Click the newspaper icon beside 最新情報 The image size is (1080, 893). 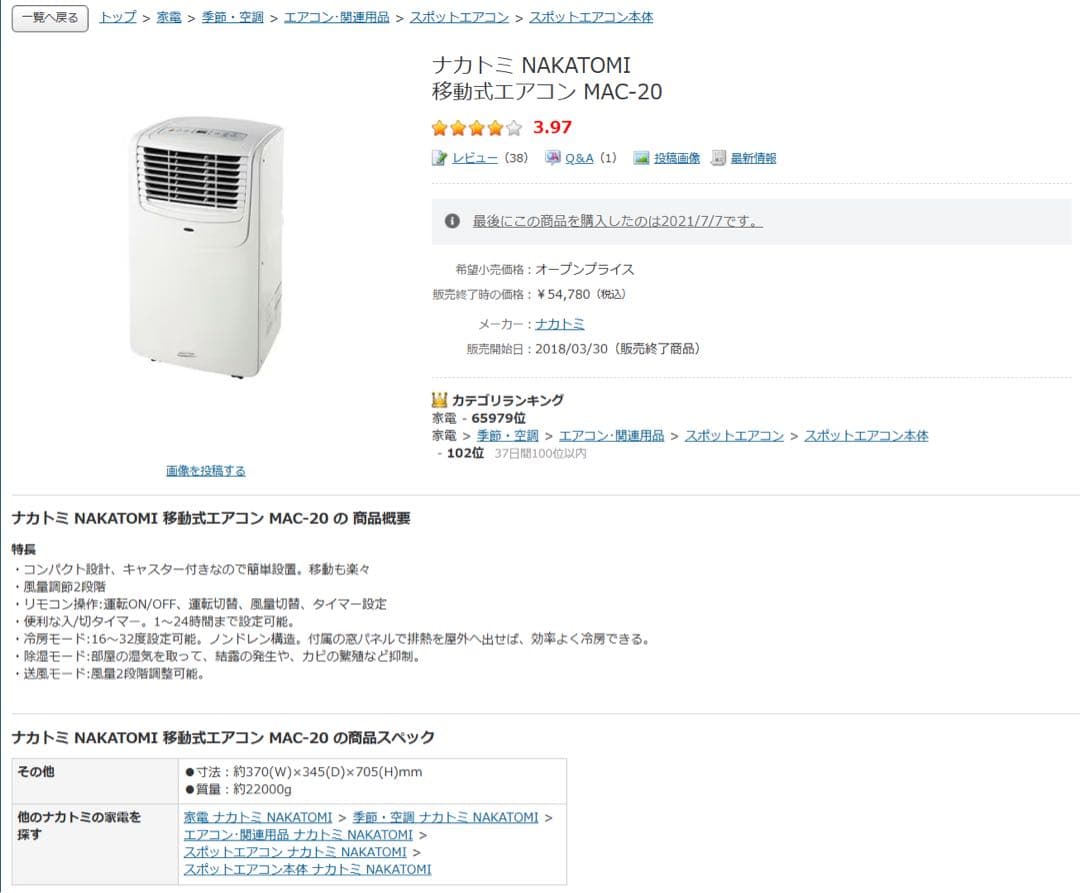pos(717,157)
